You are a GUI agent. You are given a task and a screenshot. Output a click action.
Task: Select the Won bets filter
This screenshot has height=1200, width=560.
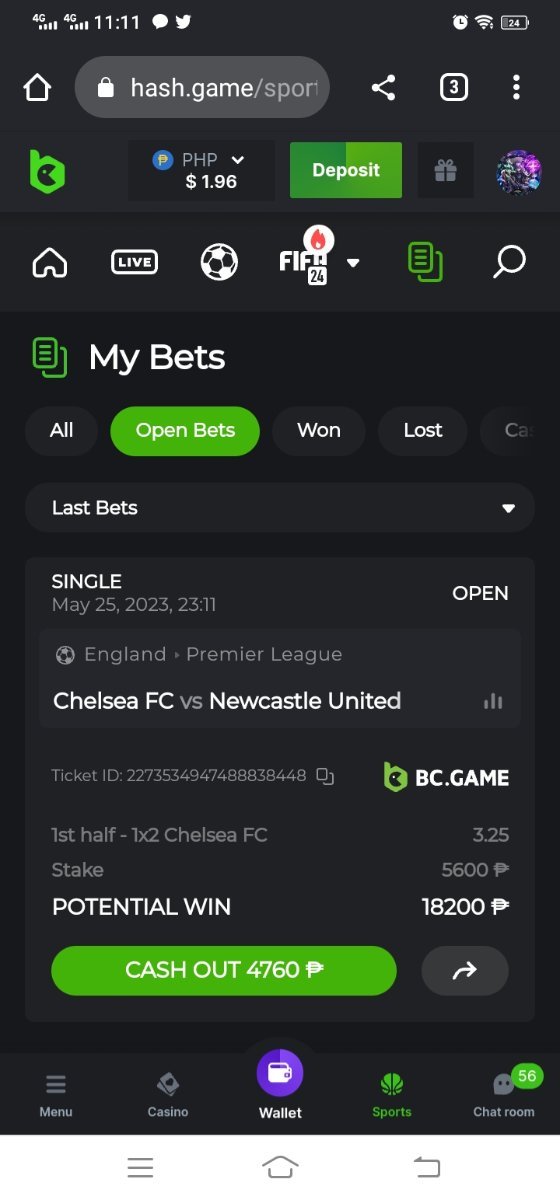pyautogui.click(x=319, y=431)
